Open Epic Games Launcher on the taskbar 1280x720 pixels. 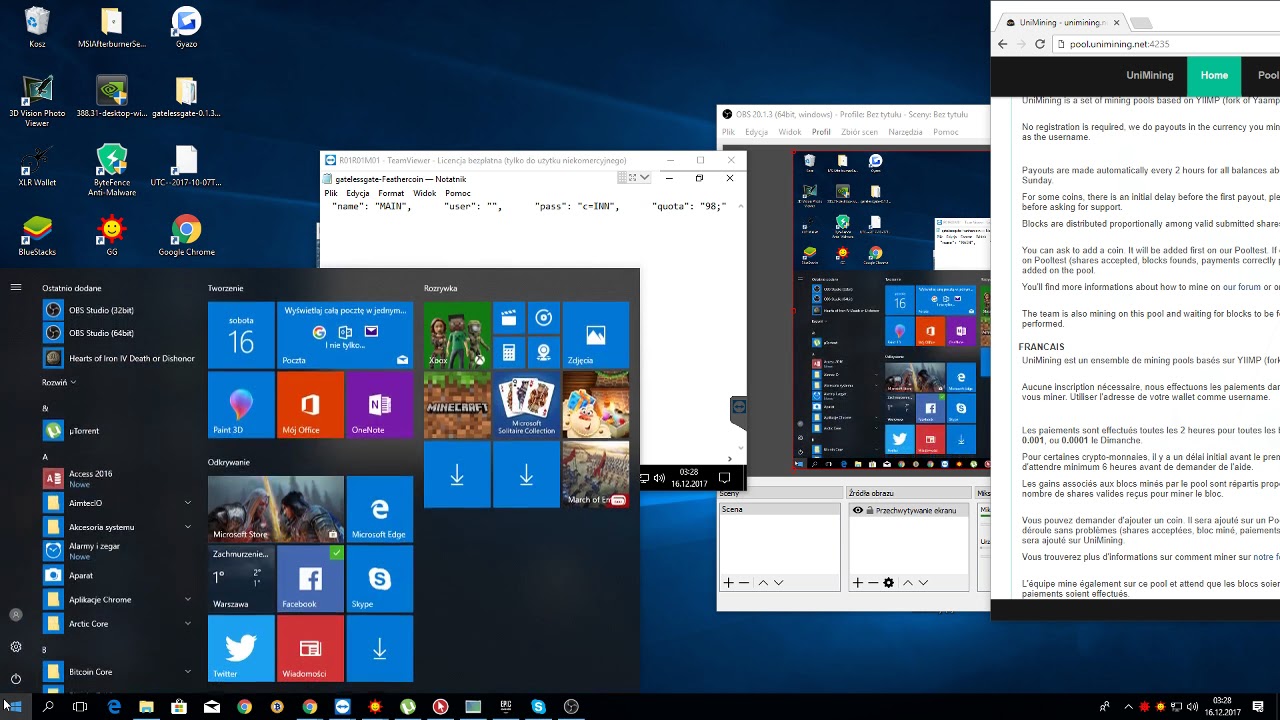click(506, 707)
